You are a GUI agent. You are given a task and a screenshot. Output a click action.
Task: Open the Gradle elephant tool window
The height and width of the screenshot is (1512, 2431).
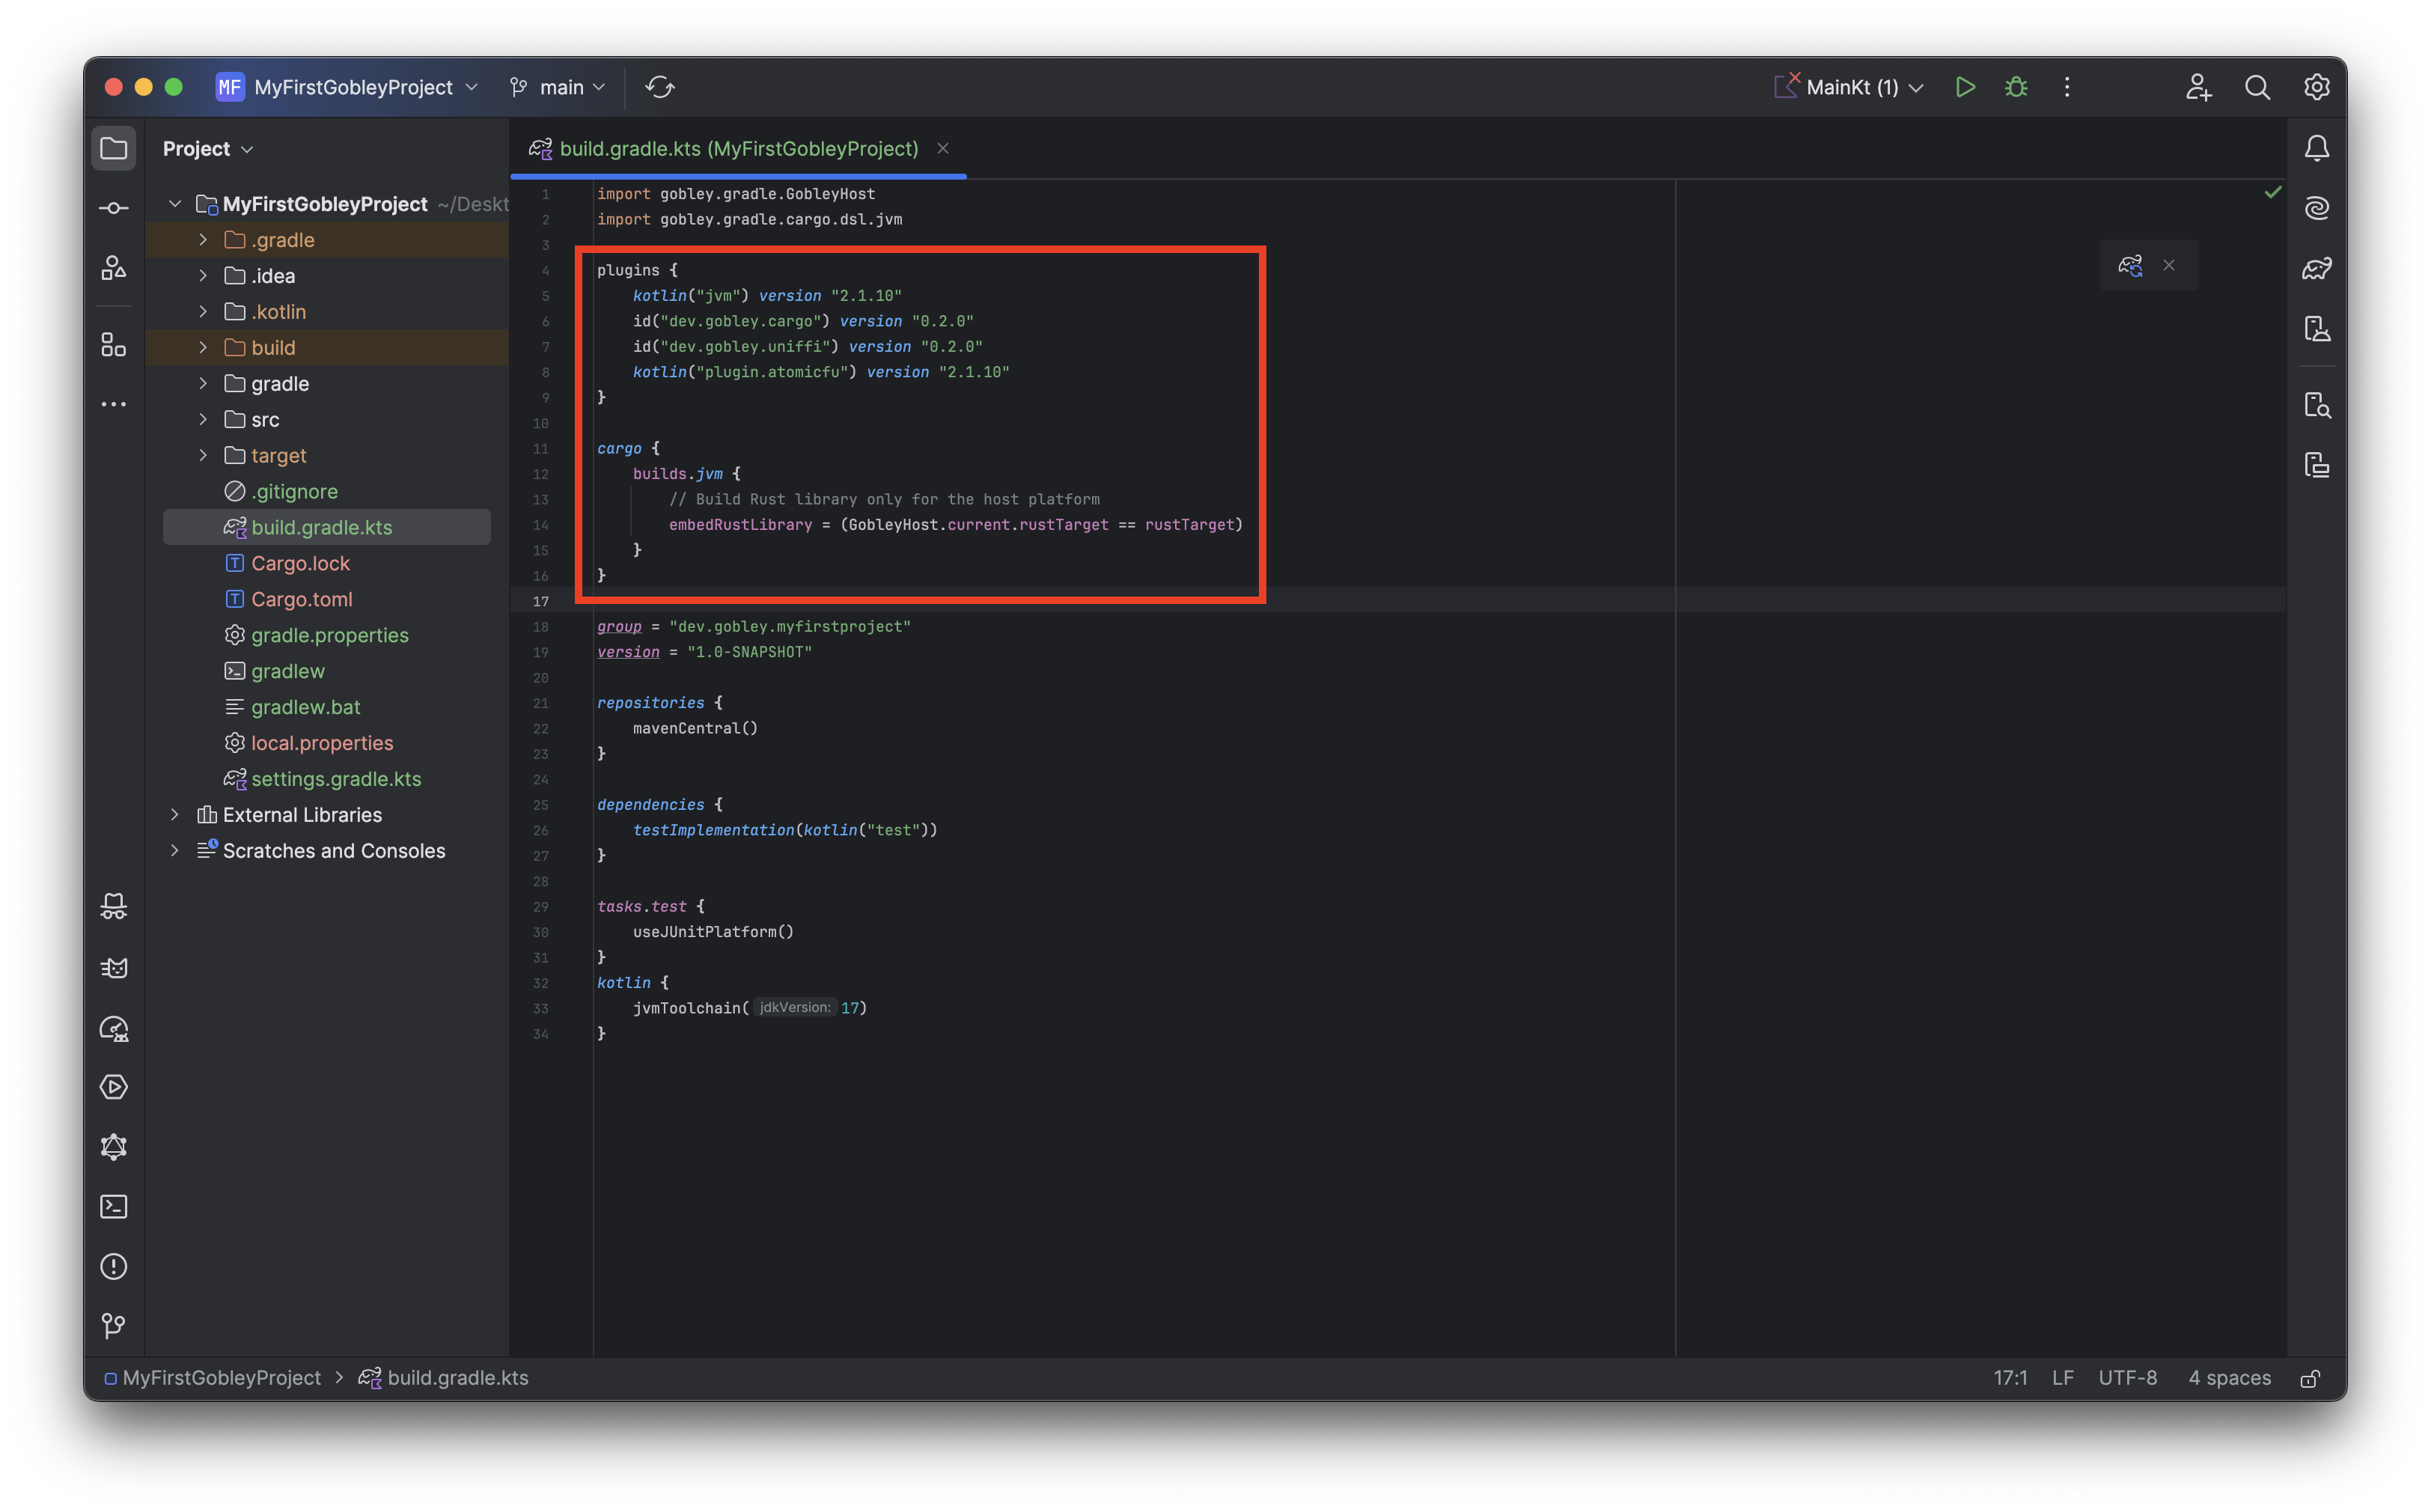[x=2316, y=268]
